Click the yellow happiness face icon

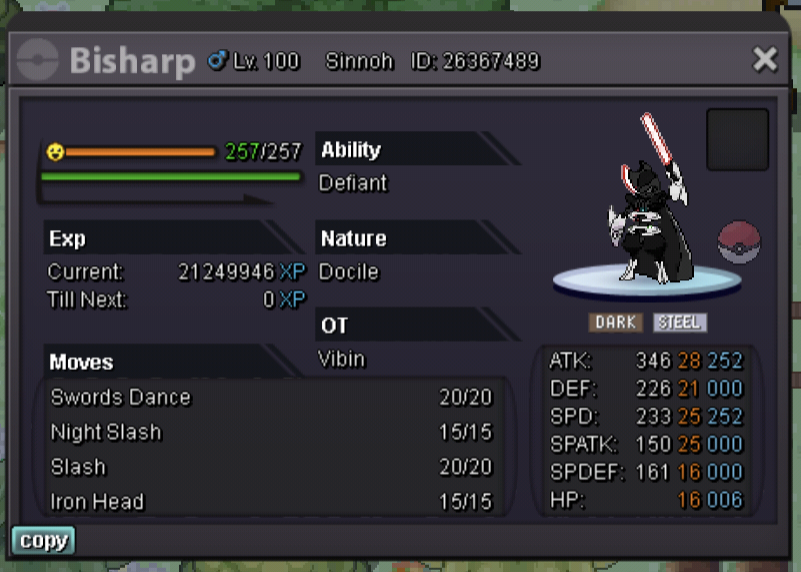point(55,152)
